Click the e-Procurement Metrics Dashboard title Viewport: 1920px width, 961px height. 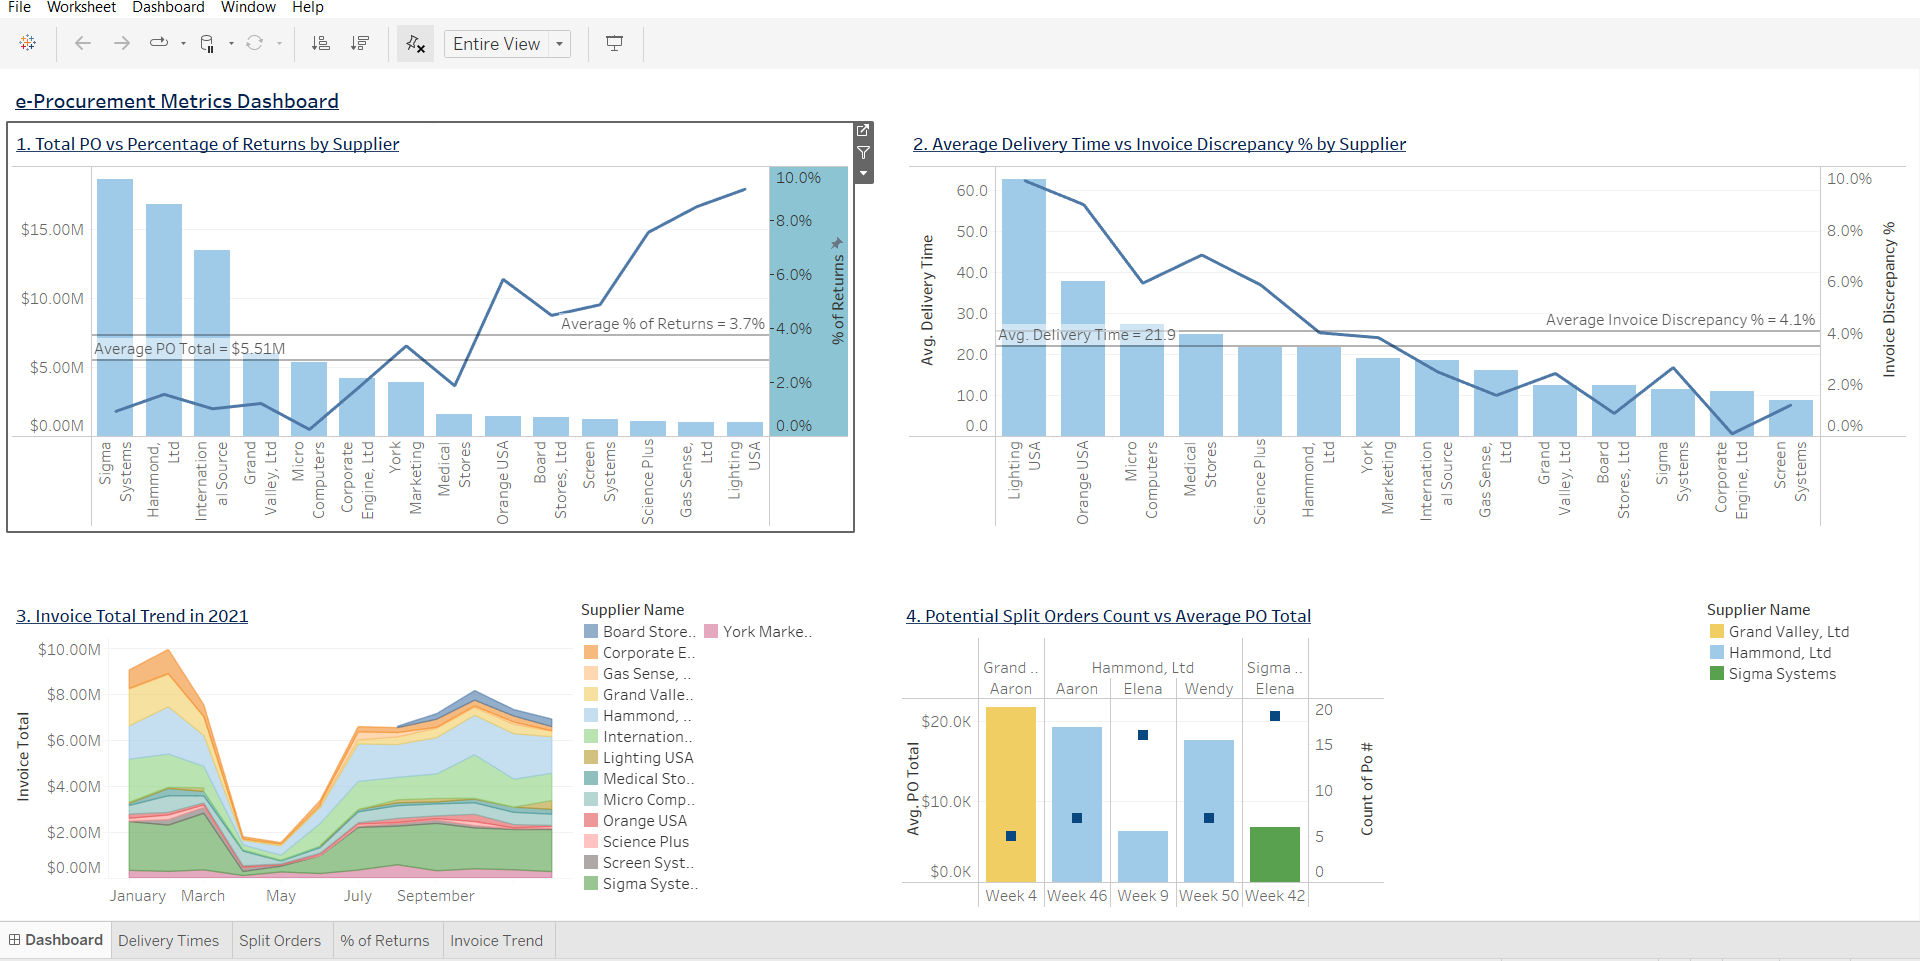177,101
